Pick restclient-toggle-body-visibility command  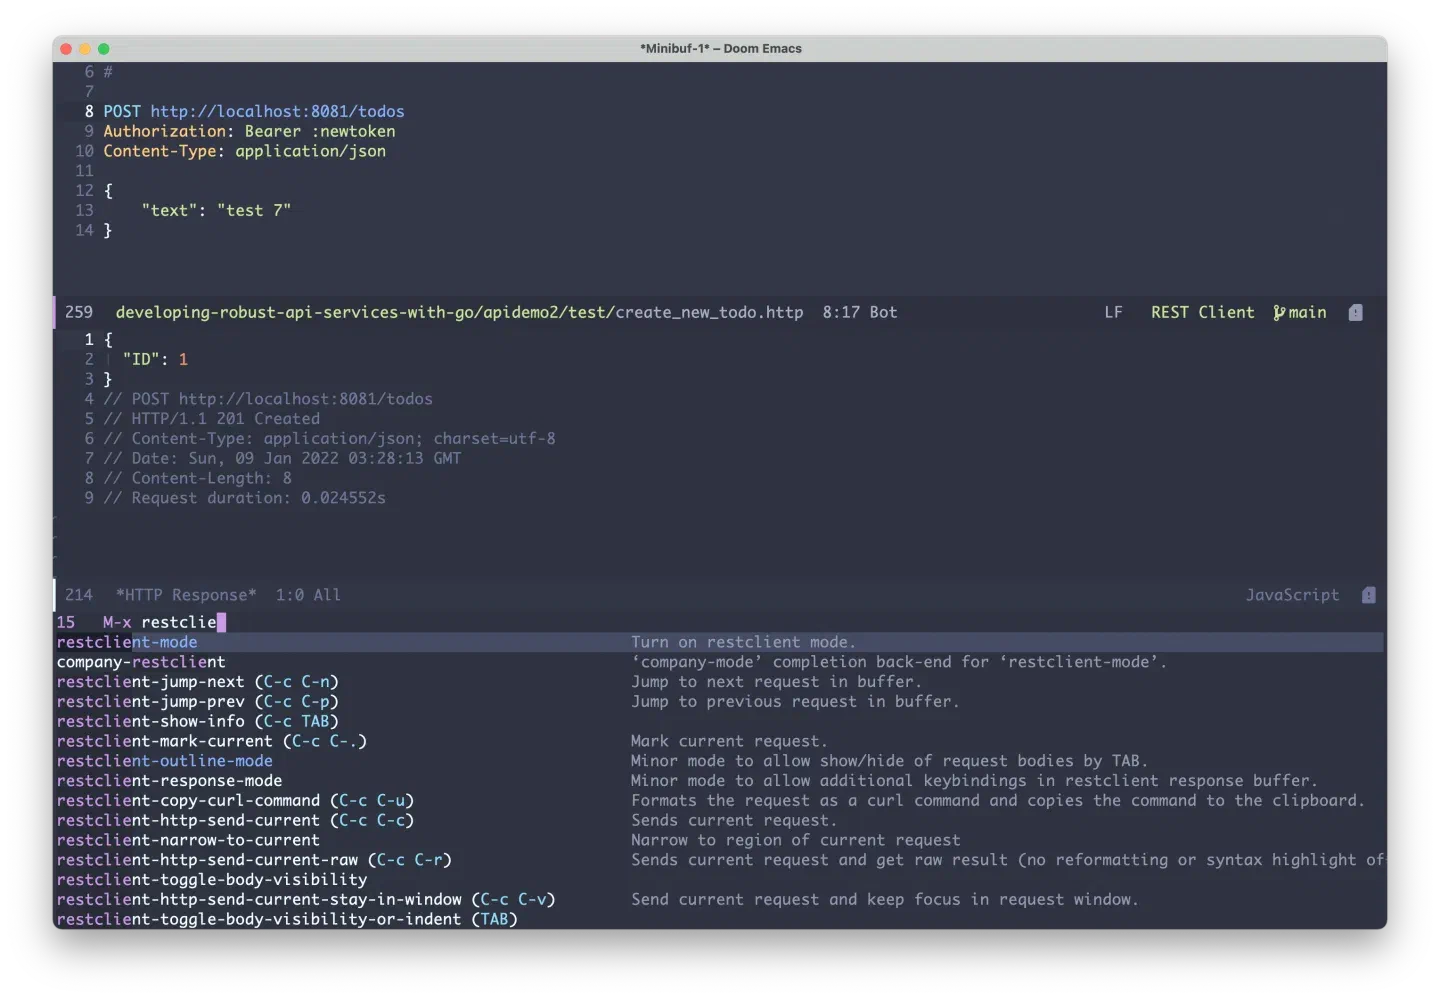point(212,880)
